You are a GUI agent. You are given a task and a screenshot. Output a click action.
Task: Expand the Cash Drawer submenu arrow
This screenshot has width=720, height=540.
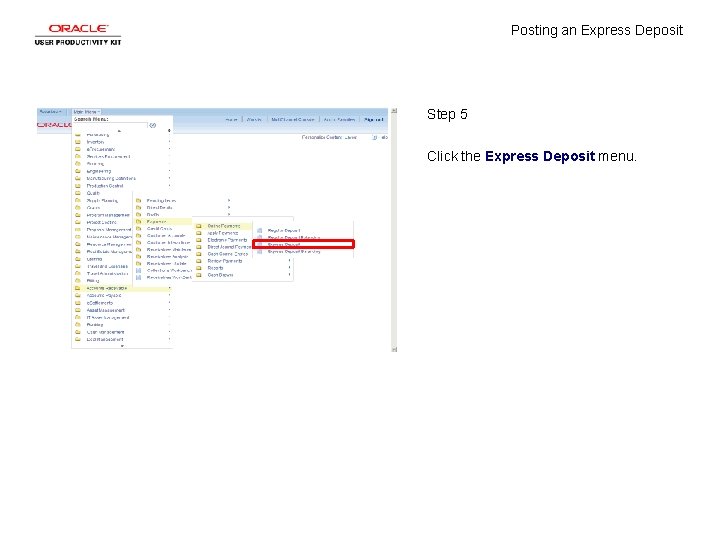pos(289,275)
